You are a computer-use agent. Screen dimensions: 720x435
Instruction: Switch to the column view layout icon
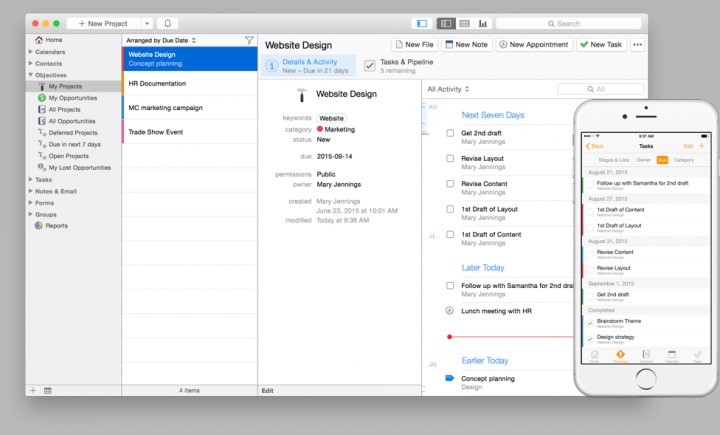[446, 23]
